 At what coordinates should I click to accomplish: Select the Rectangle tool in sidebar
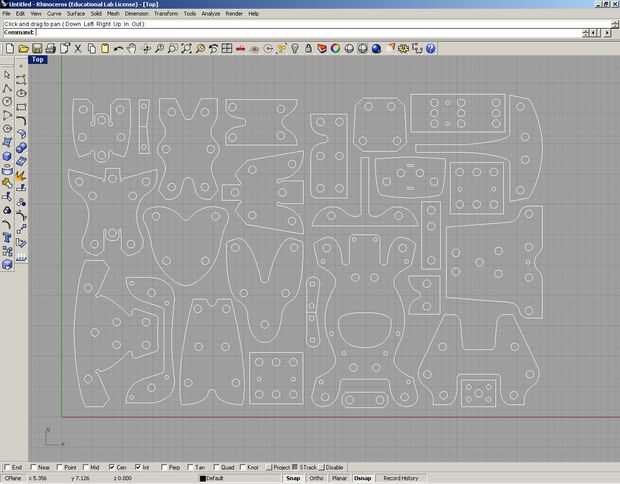pyautogui.click(x=21, y=107)
